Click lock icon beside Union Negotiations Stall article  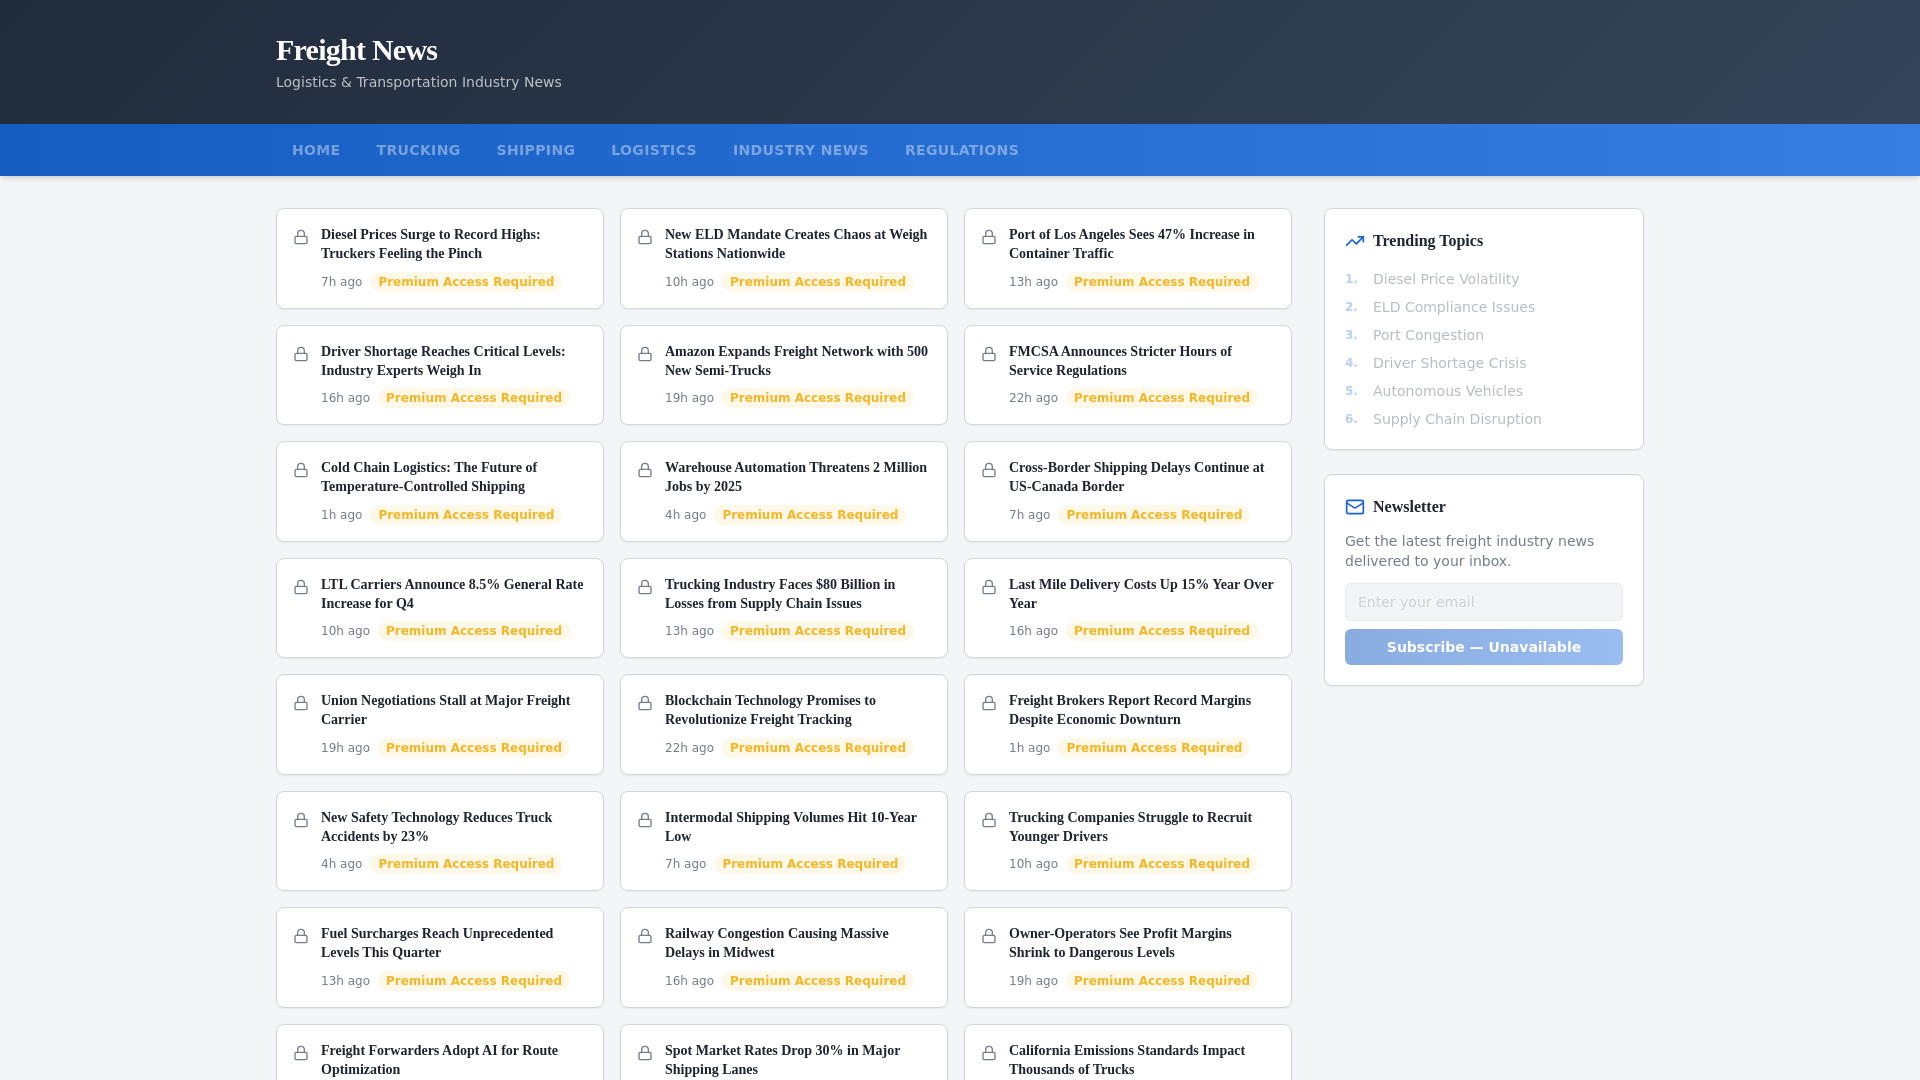click(301, 703)
